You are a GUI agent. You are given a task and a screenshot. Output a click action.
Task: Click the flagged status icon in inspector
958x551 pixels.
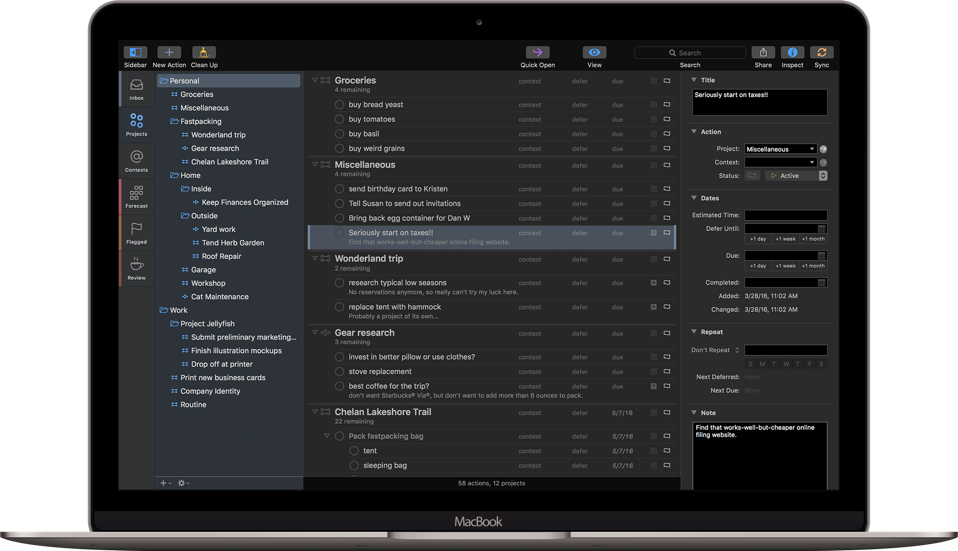point(752,176)
